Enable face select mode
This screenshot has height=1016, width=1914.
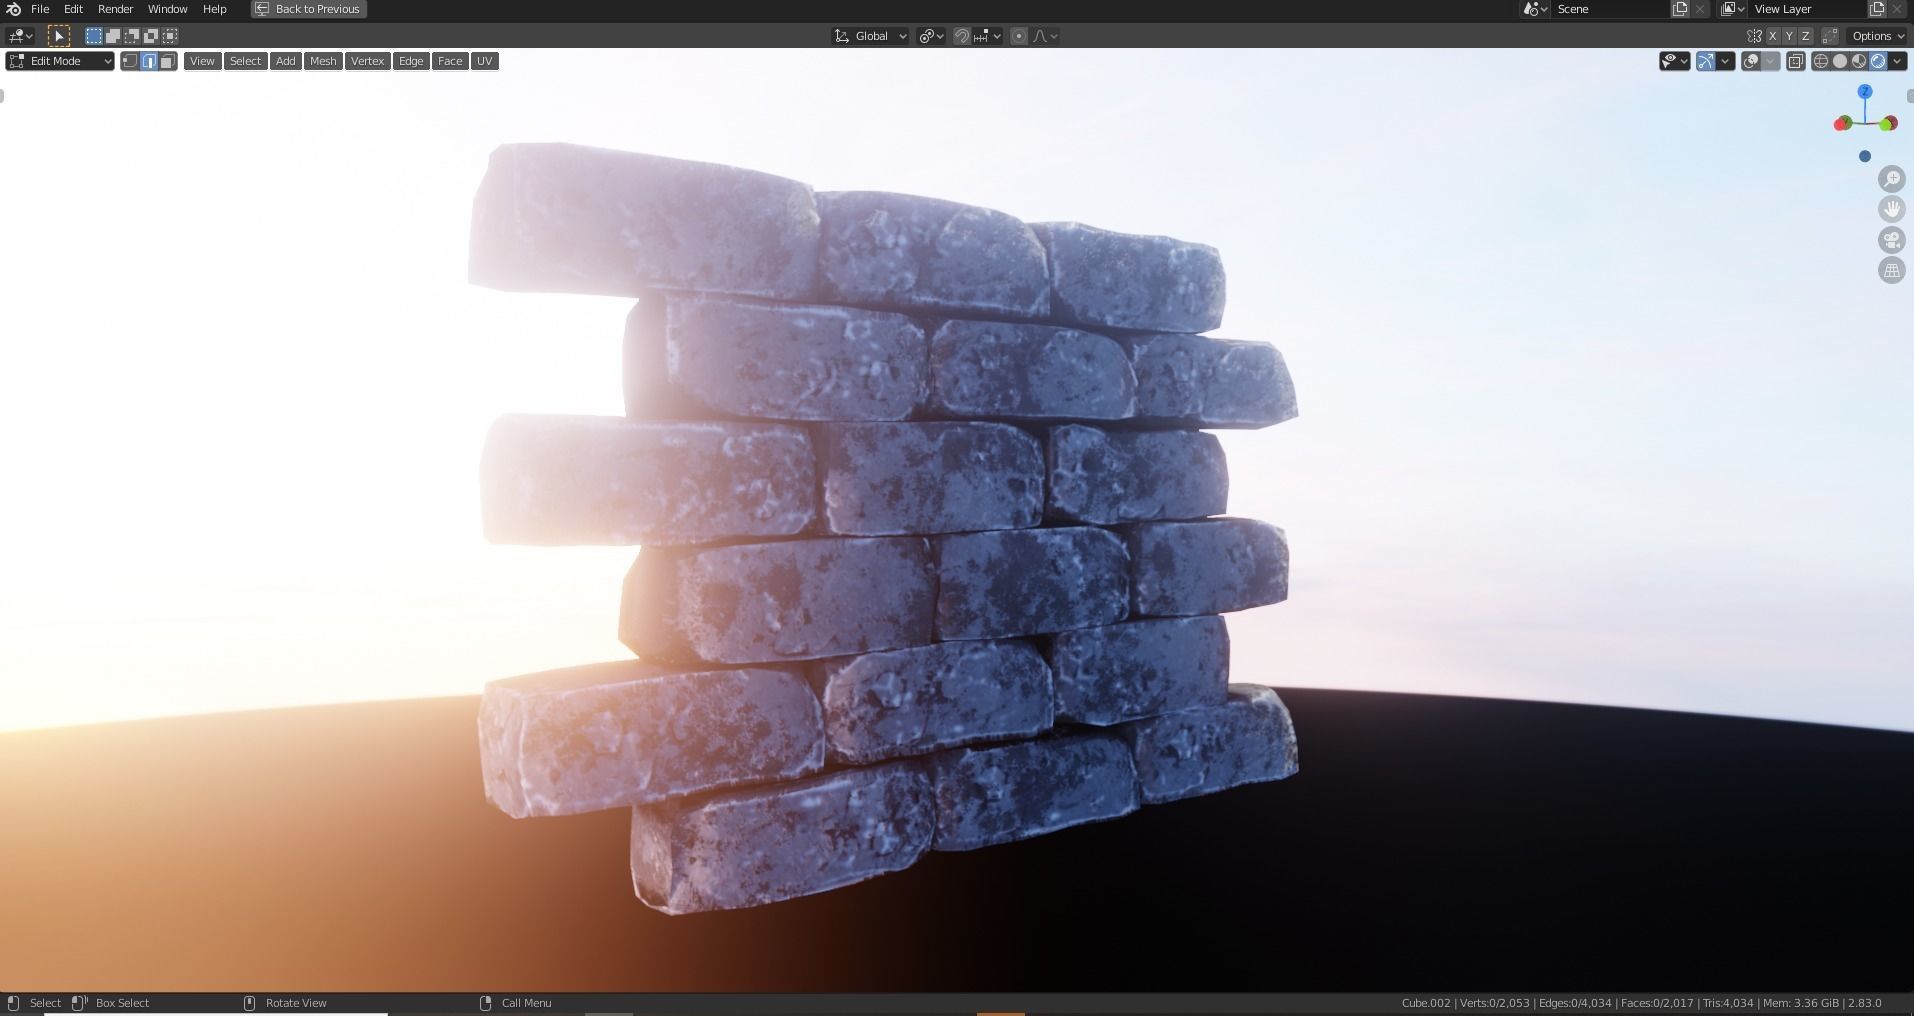(167, 61)
